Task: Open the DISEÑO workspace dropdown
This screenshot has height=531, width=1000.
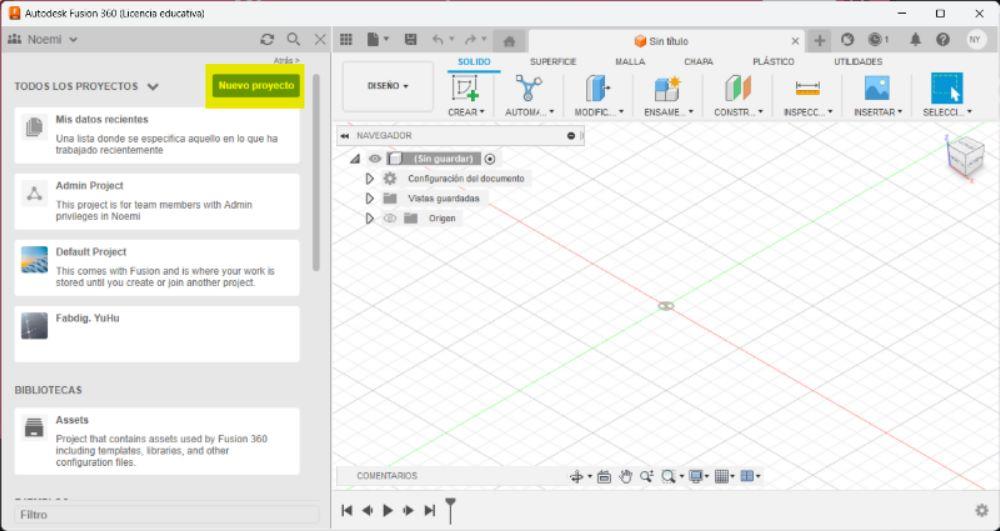Action: click(388, 86)
